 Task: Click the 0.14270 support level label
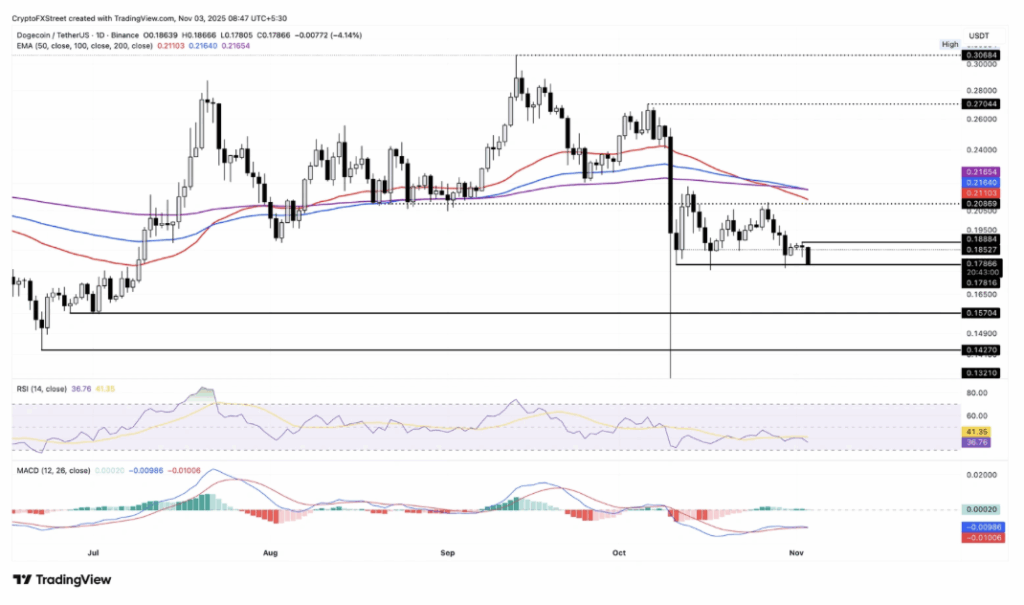point(979,350)
